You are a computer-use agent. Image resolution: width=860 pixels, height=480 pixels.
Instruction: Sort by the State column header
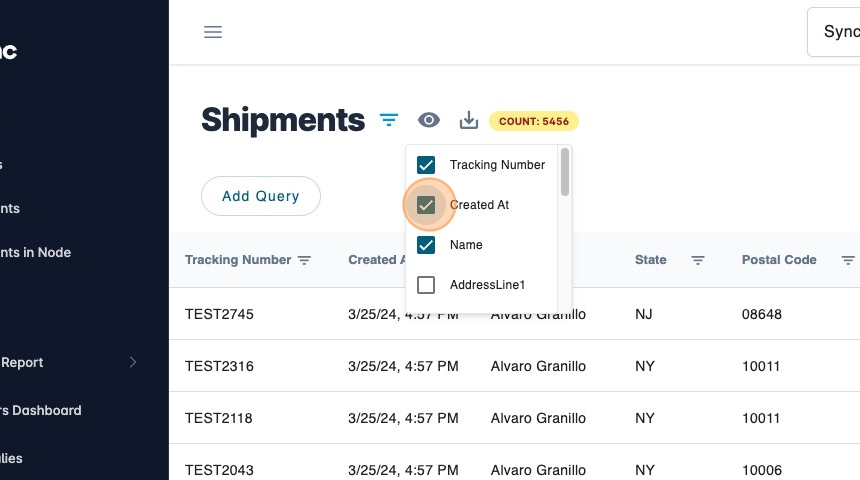coord(651,260)
